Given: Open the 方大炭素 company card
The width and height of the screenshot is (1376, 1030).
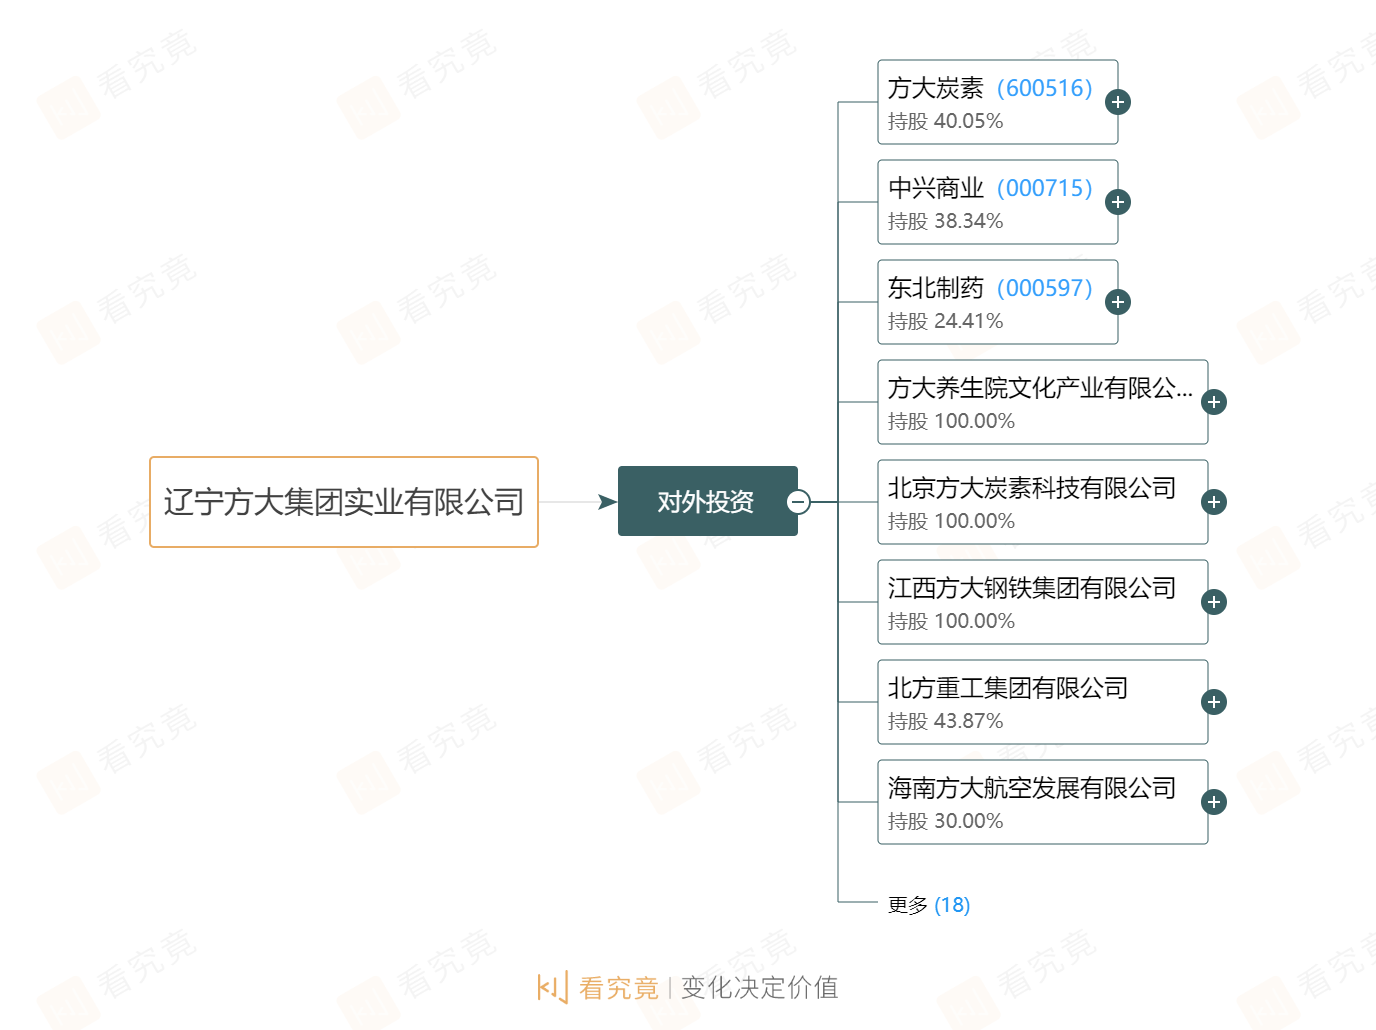Looking at the screenshot, I should pyautogui.click(x=998, y=102).
